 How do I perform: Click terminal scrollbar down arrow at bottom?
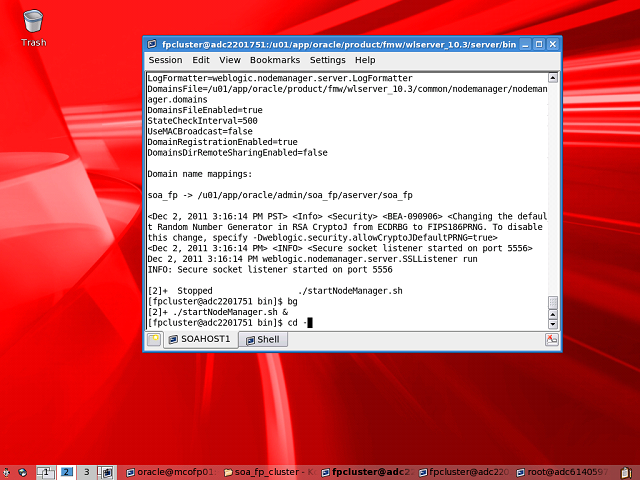pos(553,324)
